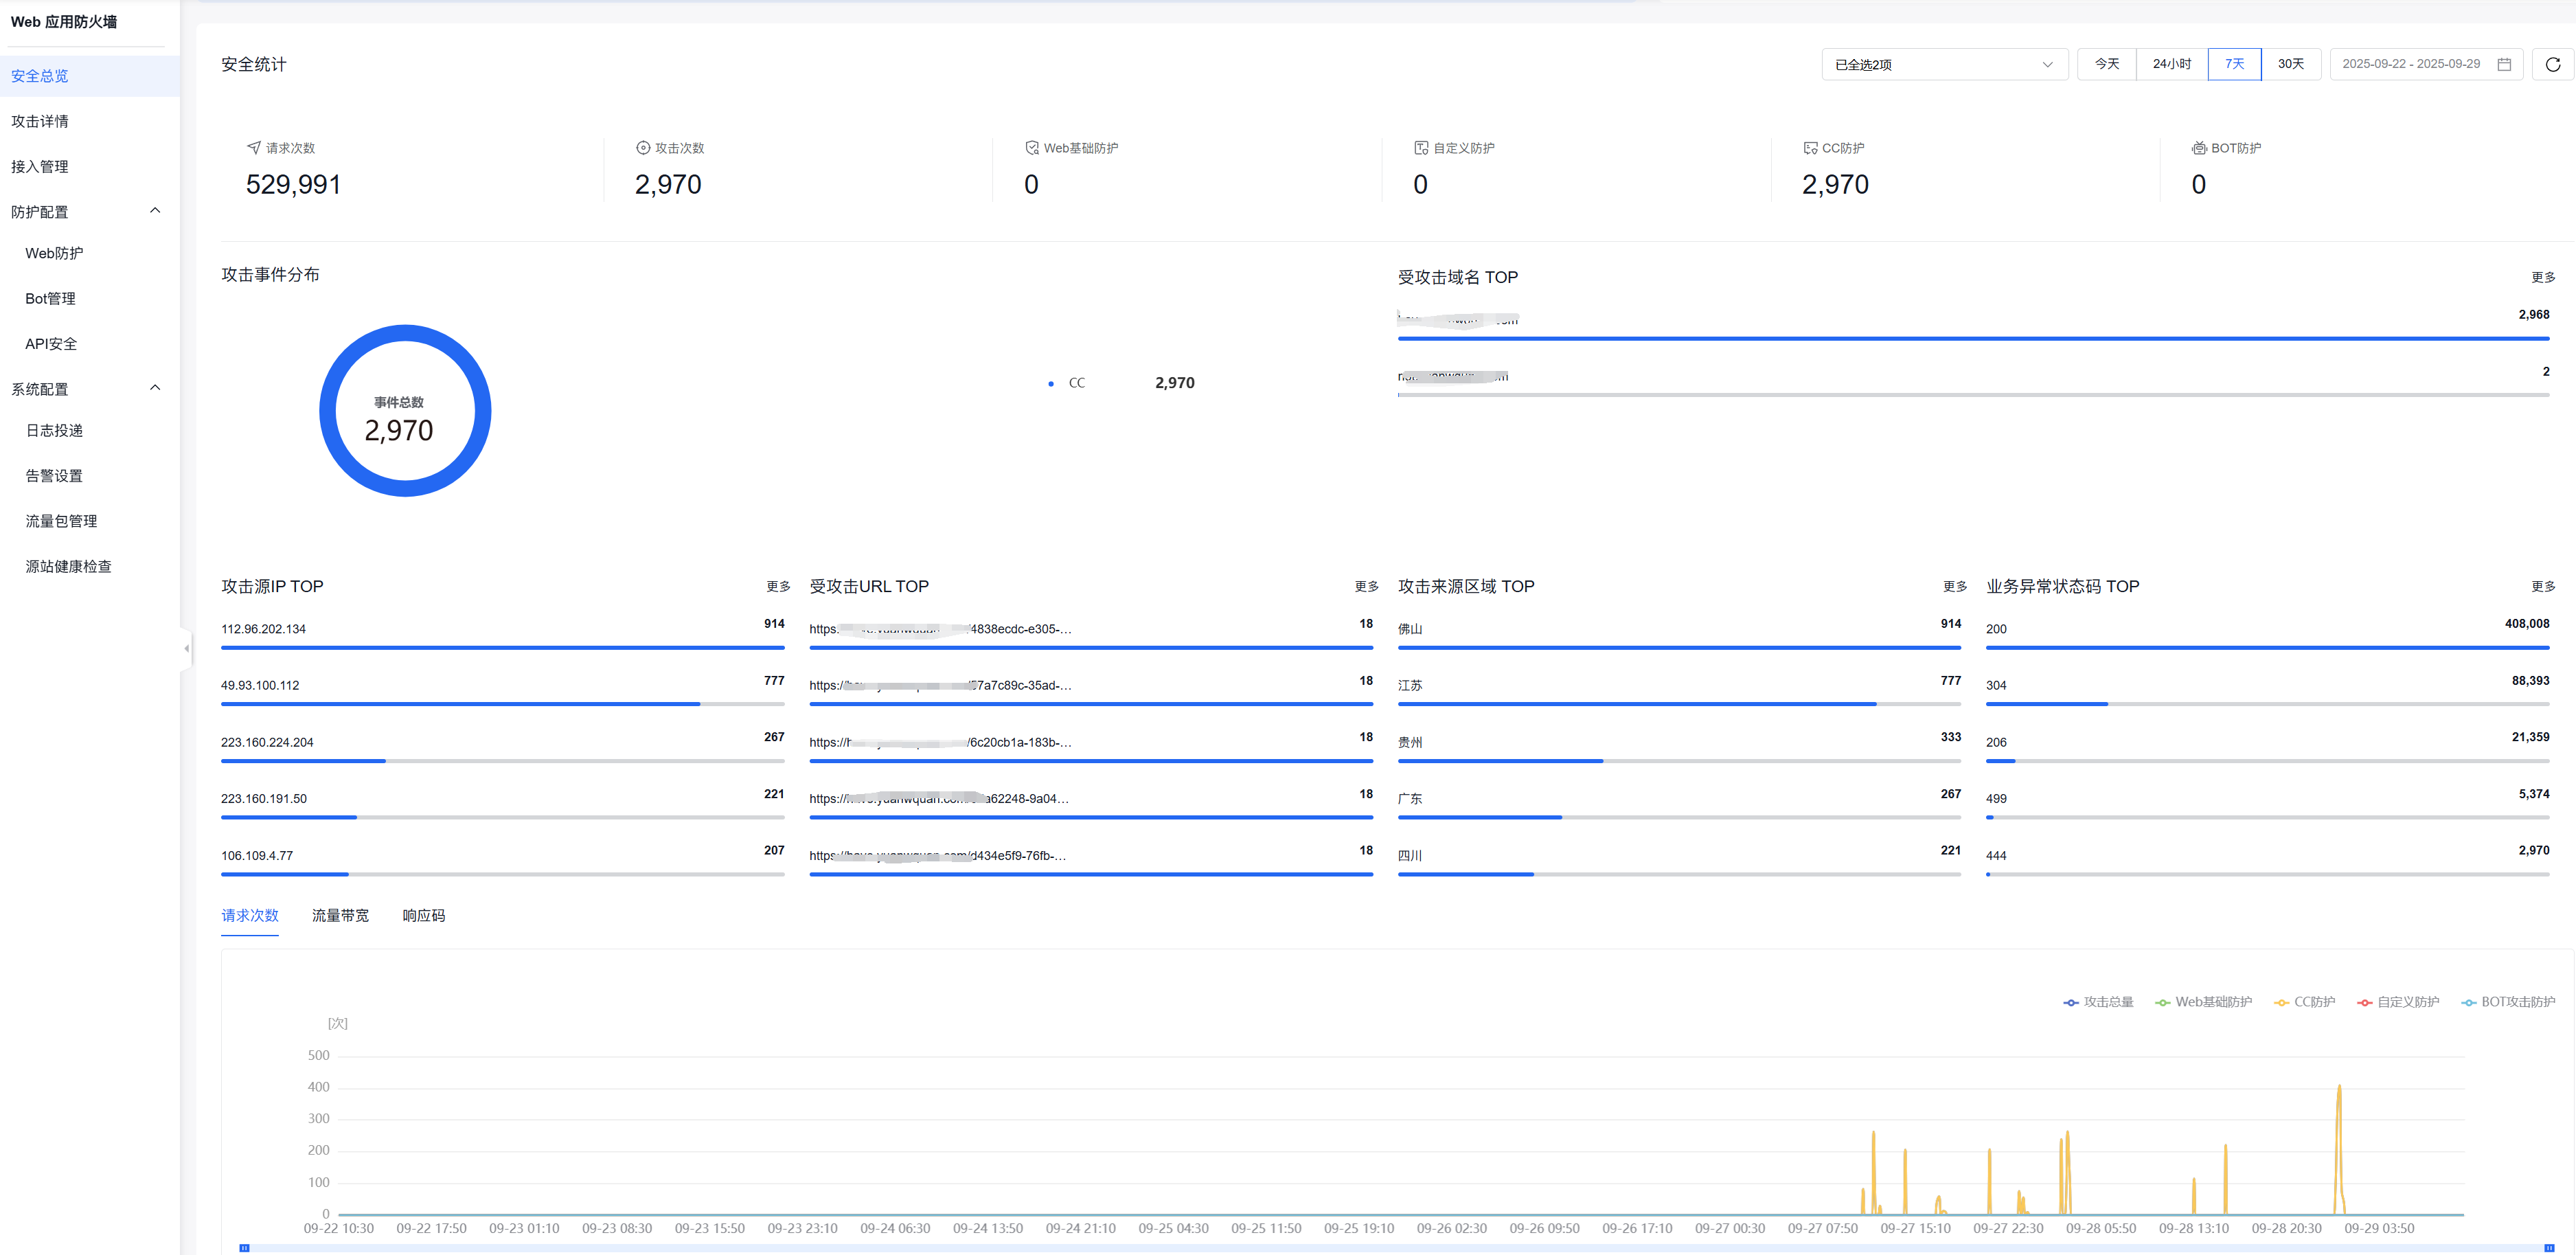Screen dimensions: 2576x1255
Task: Click 更多 for 受攻击域名 TOP
Action: 2543,277
